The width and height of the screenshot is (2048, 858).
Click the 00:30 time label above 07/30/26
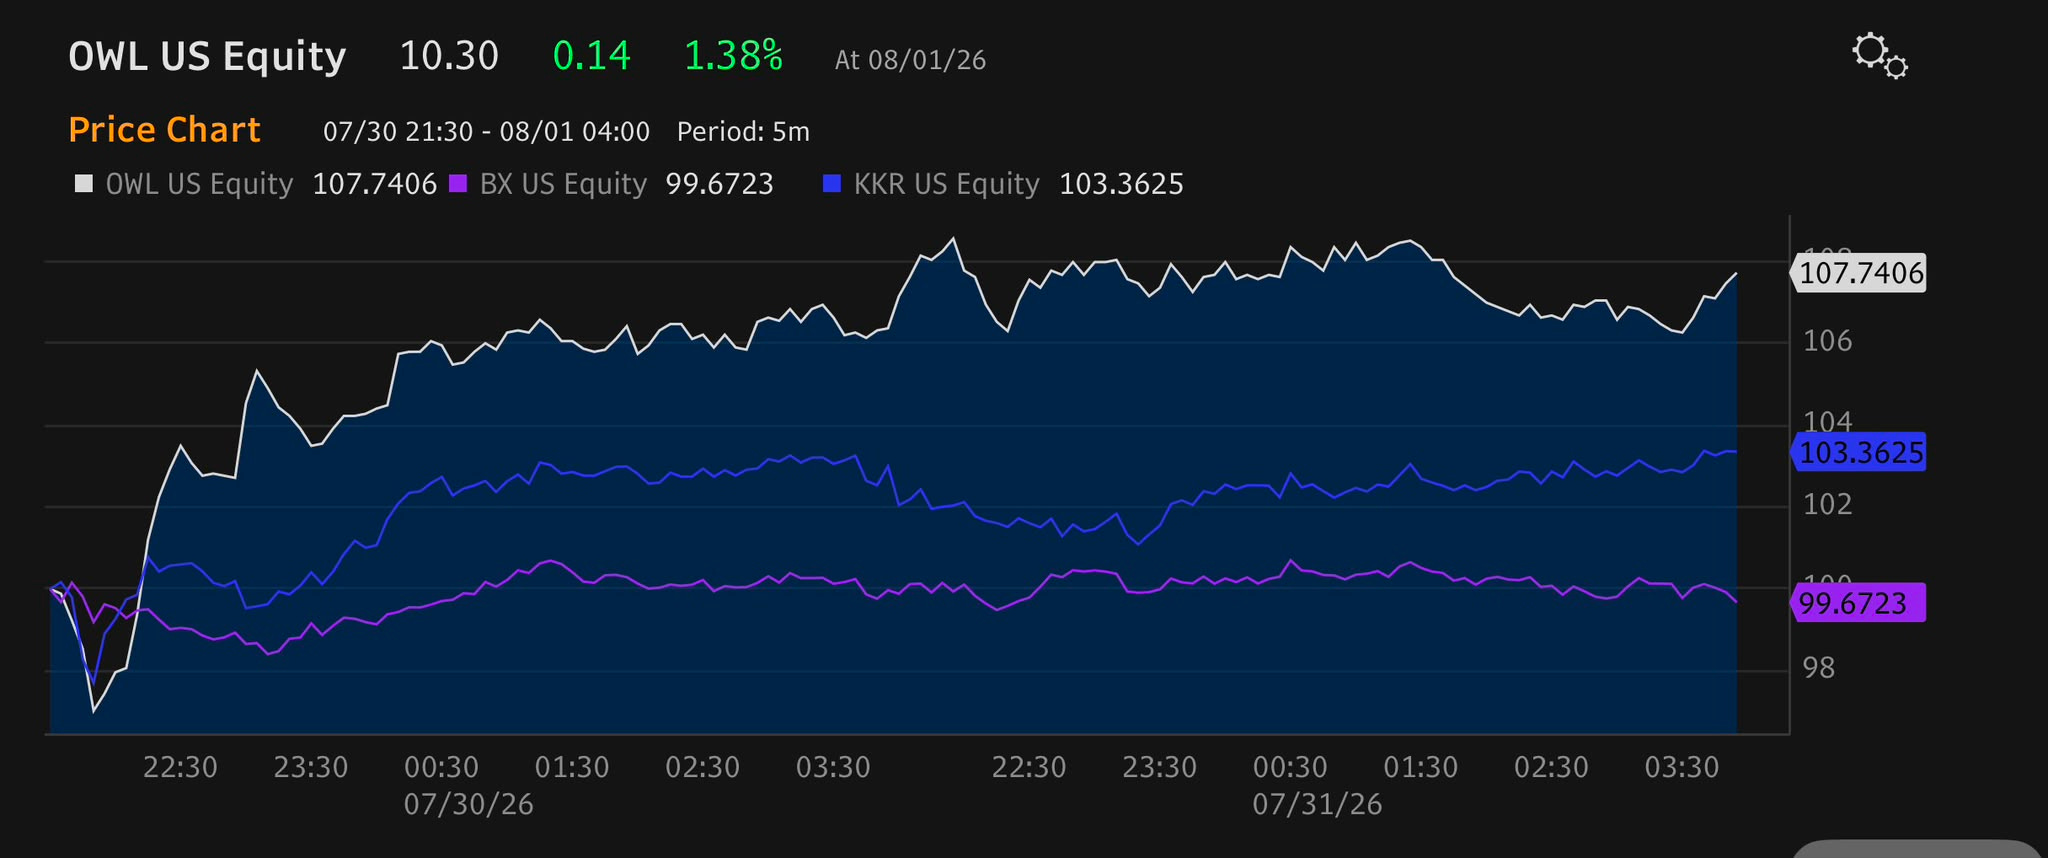pos(442,768)
